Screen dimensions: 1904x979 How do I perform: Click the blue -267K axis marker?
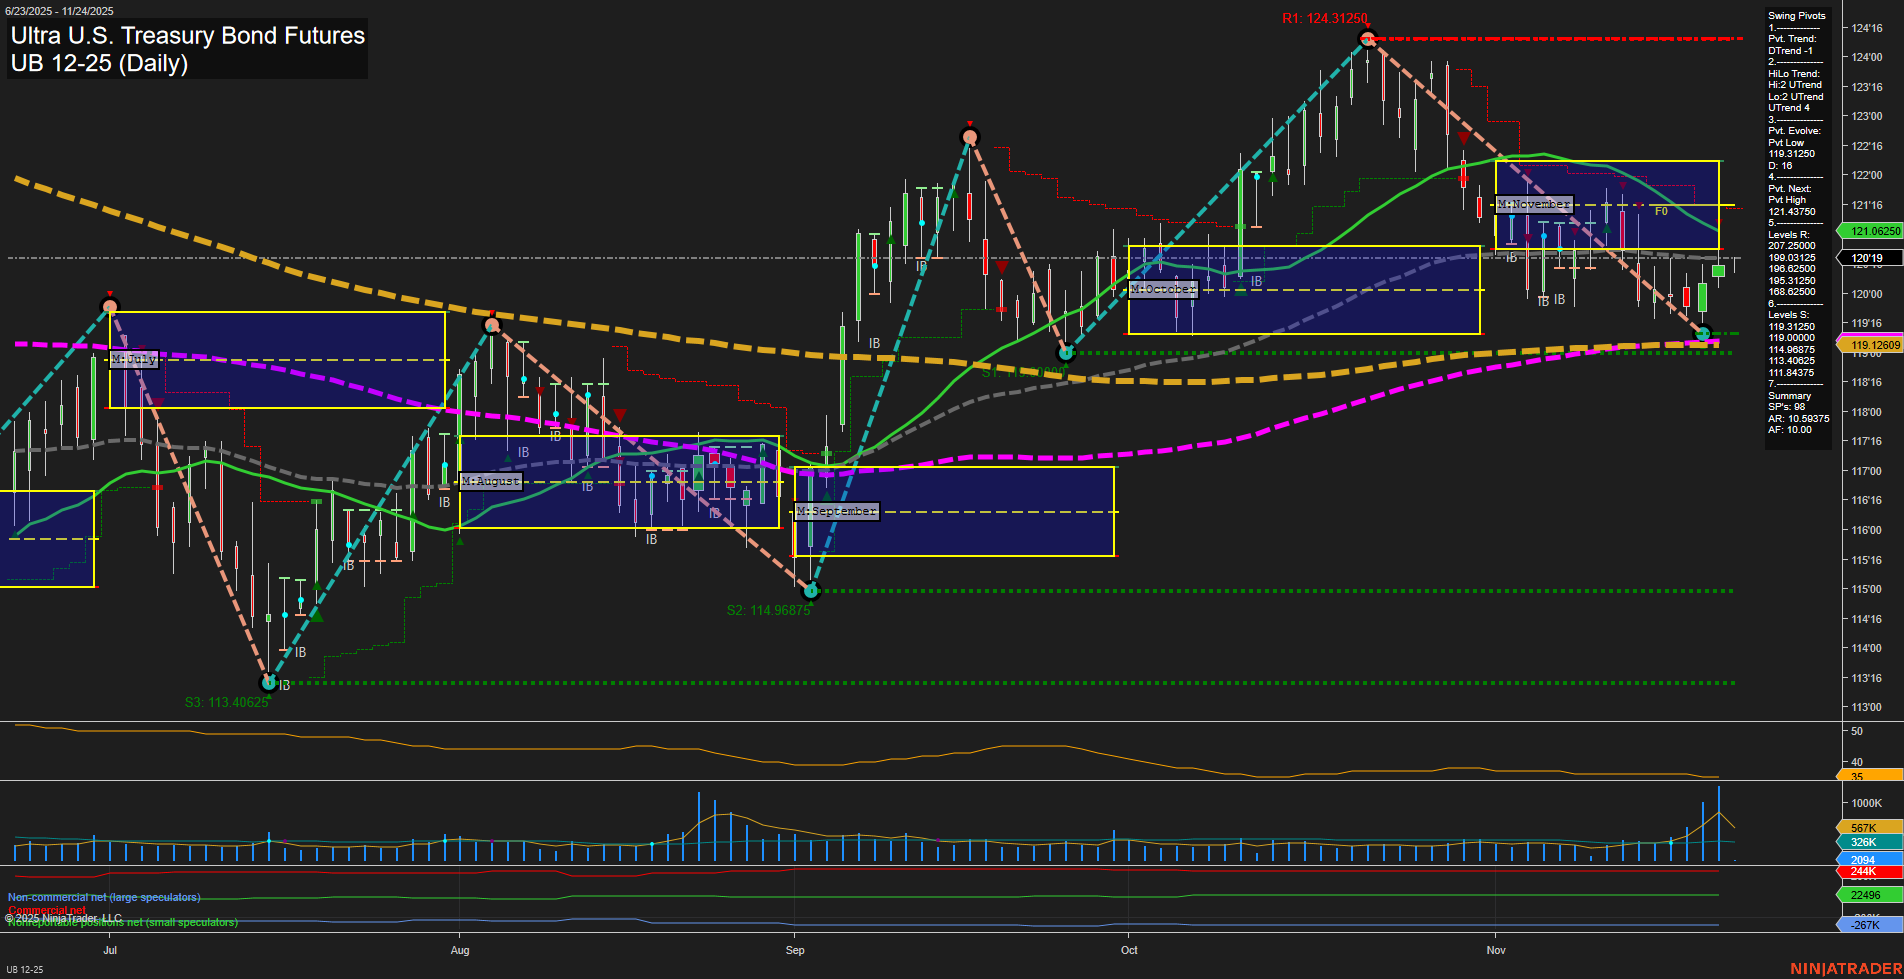pos(1868,925)
